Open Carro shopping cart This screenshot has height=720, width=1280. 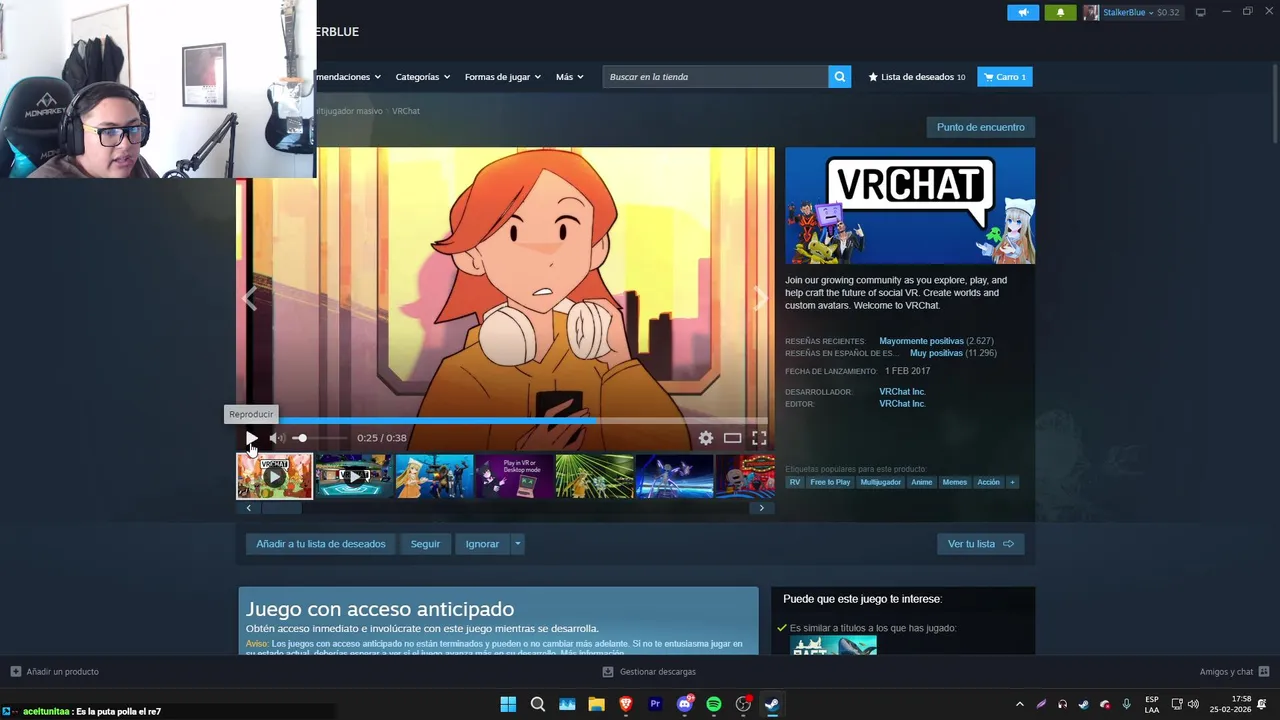[1005, 77]
